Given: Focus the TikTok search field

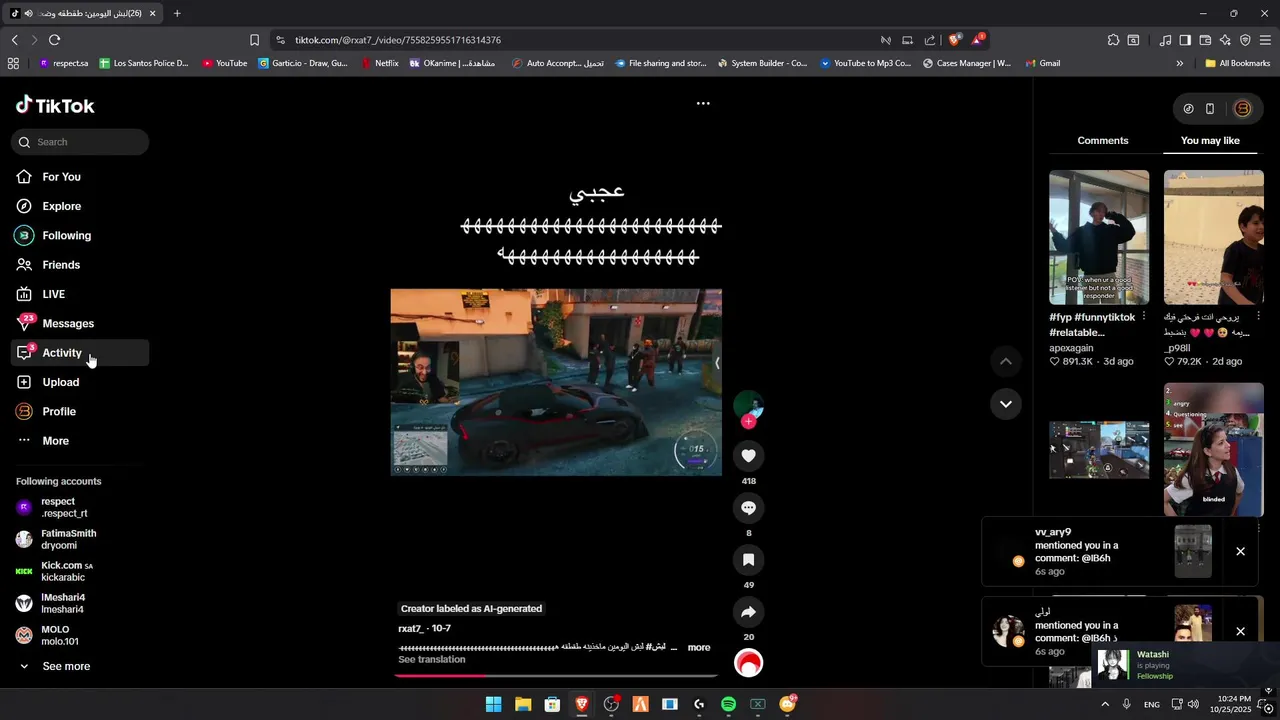Looking at the screenshot, I should pyautogui.click(x=80, y=142).
